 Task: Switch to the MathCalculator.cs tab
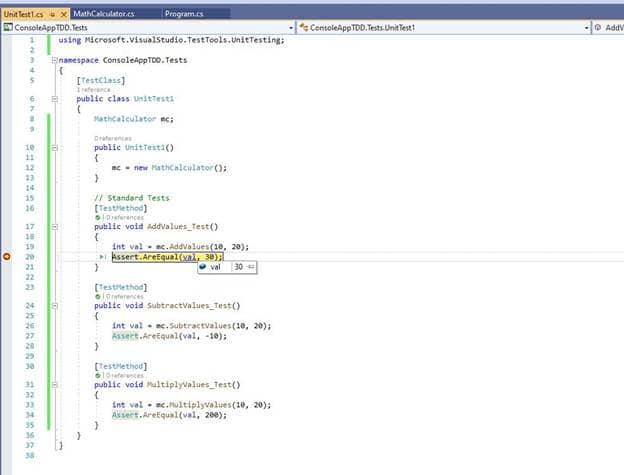tap(104, 14)
